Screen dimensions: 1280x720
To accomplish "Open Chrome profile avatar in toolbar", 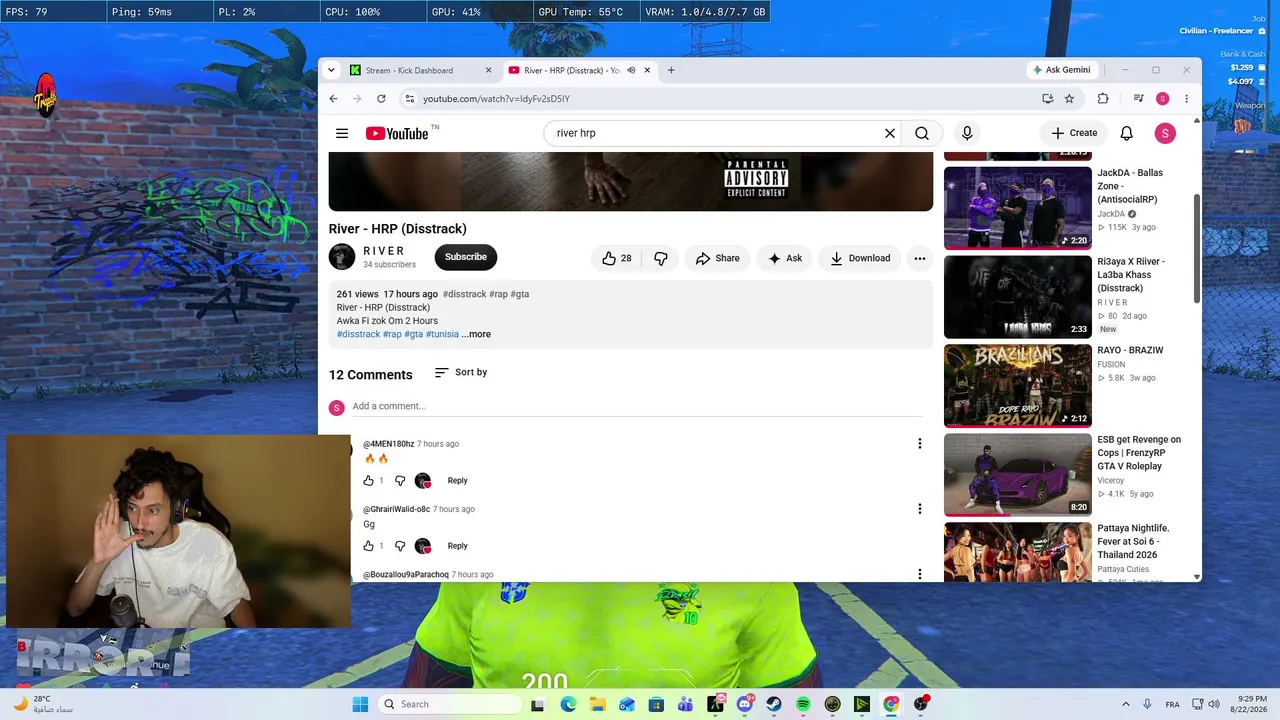I will (1162, 98).
